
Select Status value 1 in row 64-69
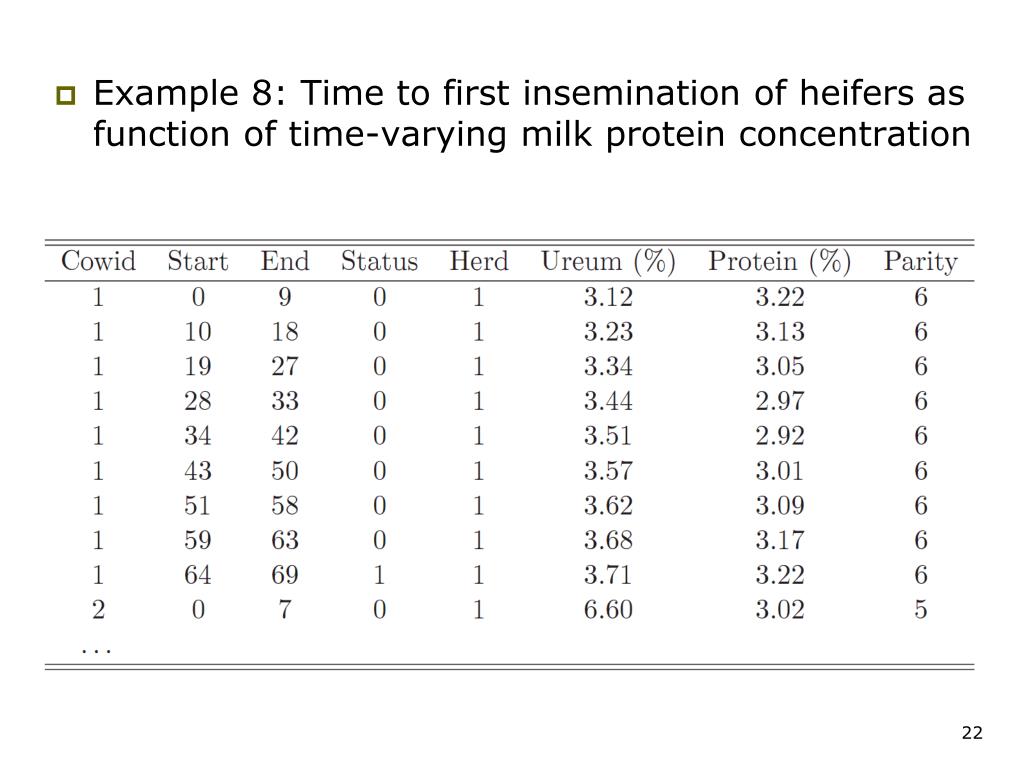click(x=379, y=575)
